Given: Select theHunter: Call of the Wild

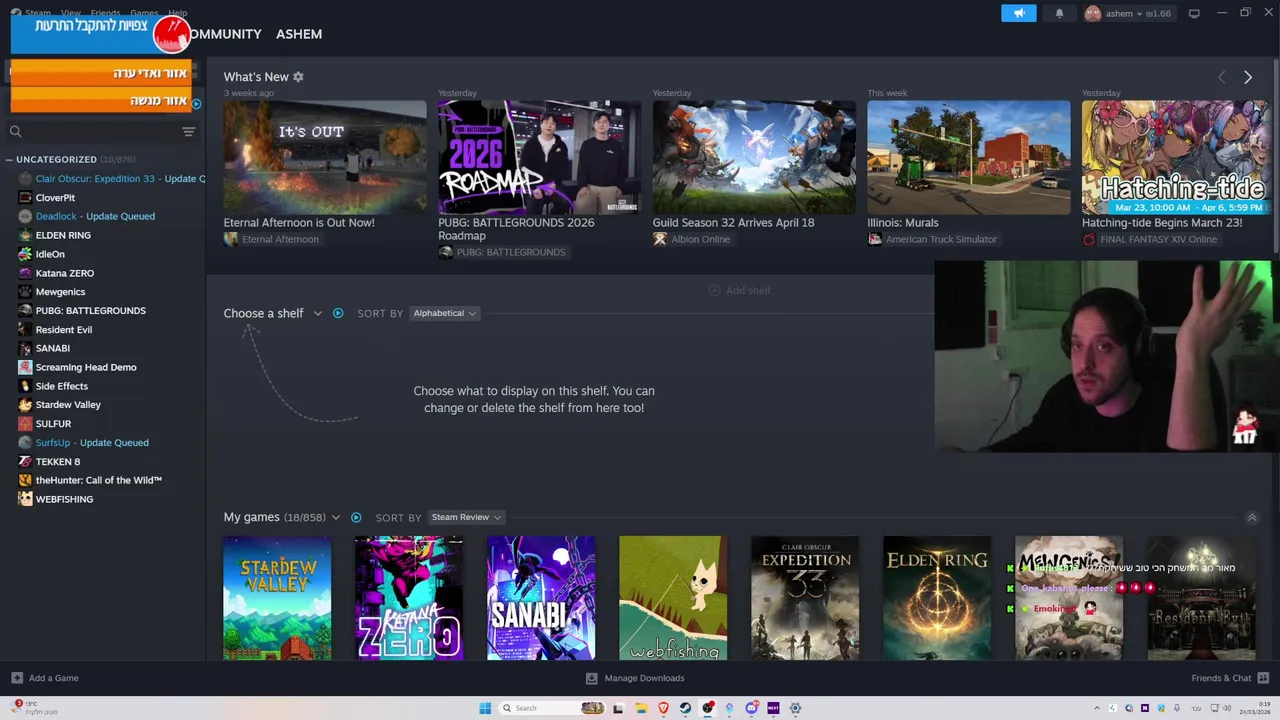Looking at the screenshot, I should click(x=98, y=480).
